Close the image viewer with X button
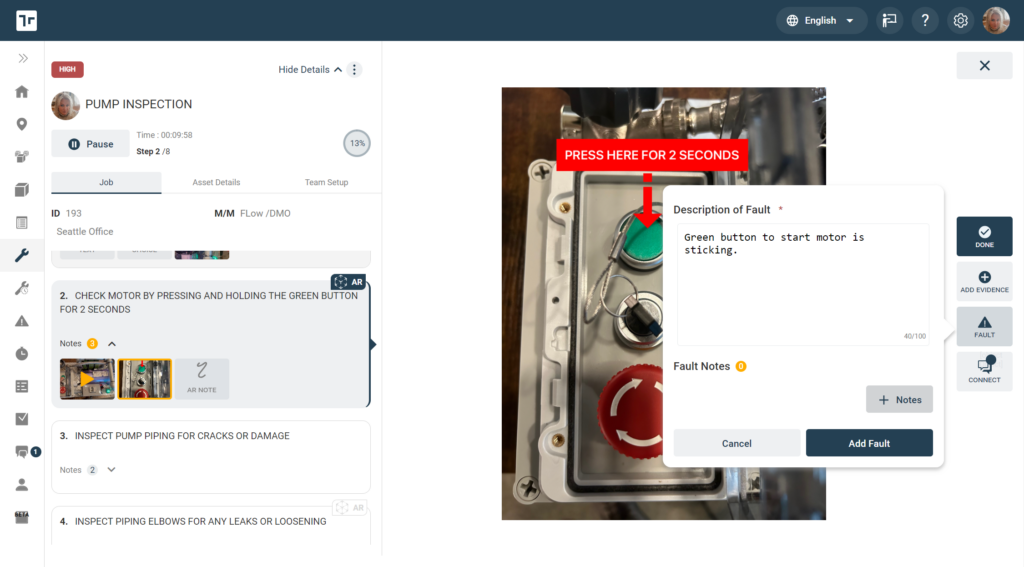 point(984,65)
